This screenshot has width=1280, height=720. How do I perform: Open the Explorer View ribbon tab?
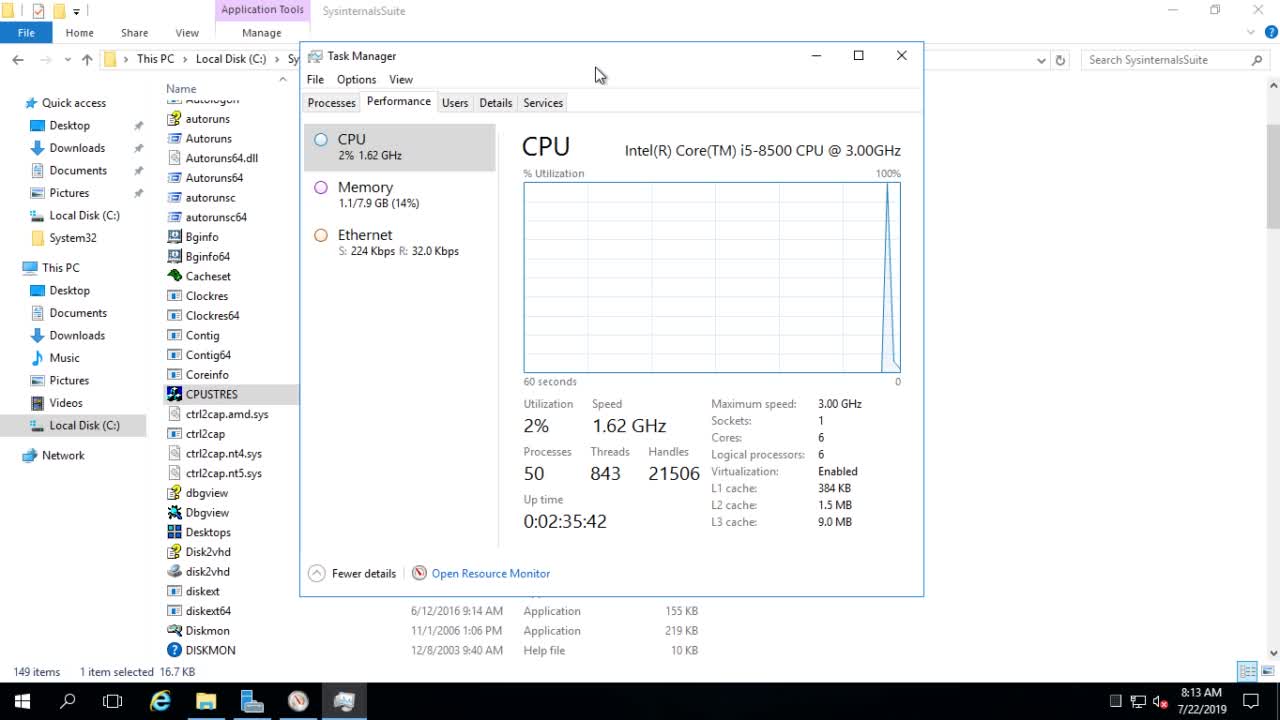187,33
